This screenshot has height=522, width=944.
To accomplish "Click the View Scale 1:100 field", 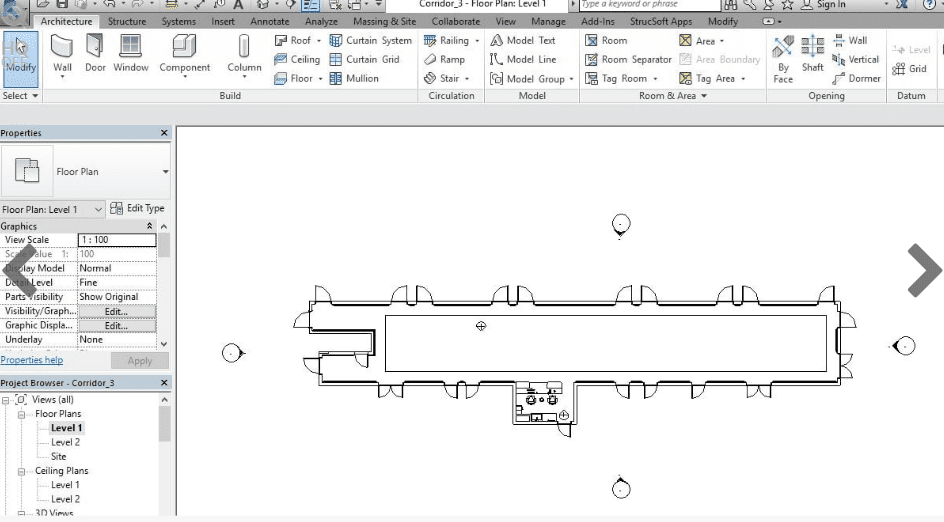I will 116,240.
